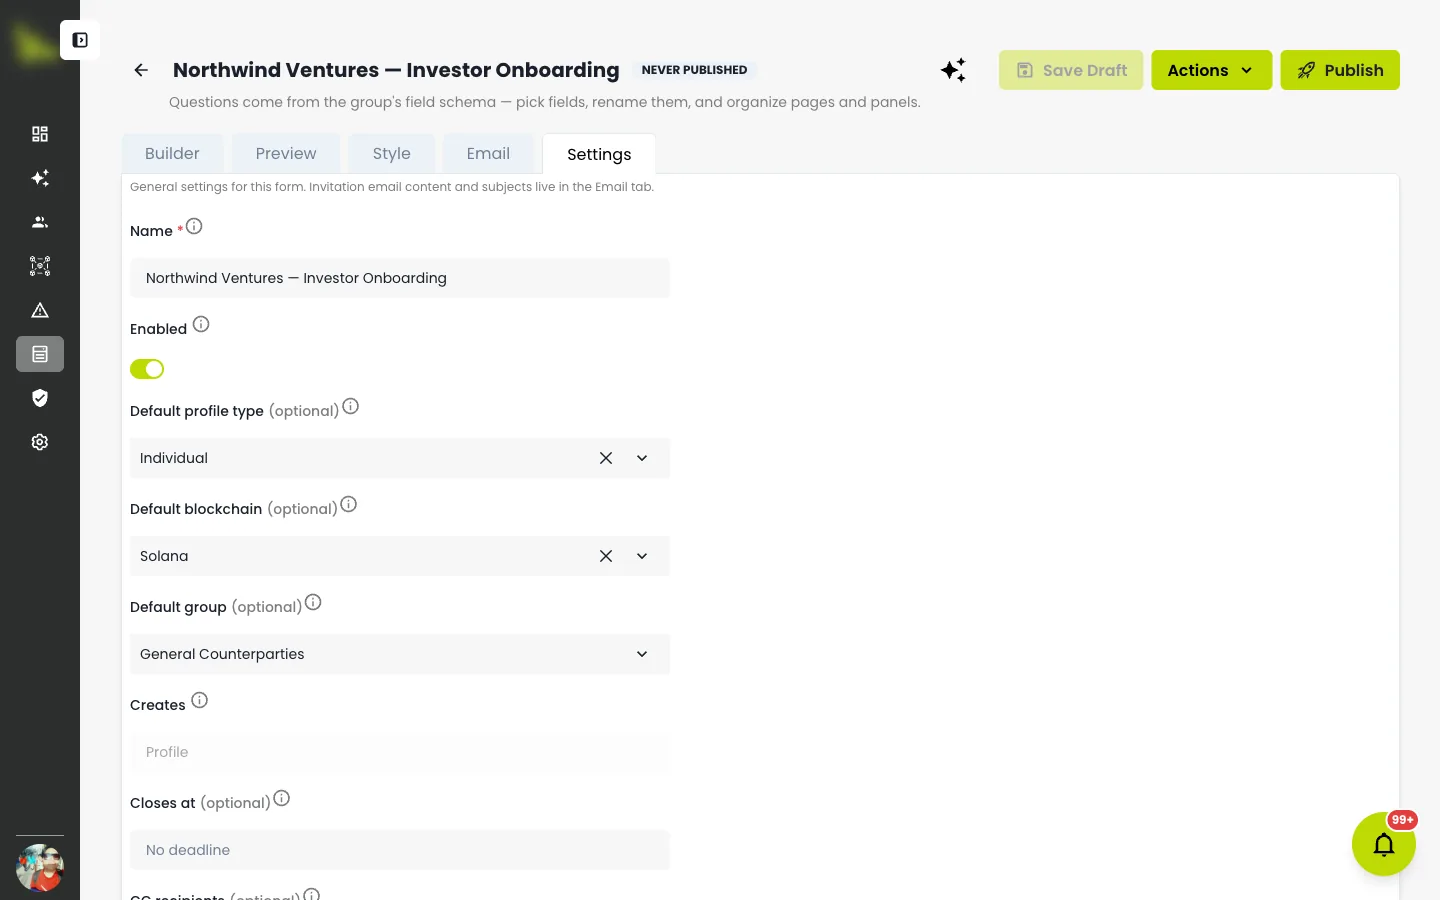
Task: Expand the Default profile type dropdown arrow
Action: [x=642, y=458]
